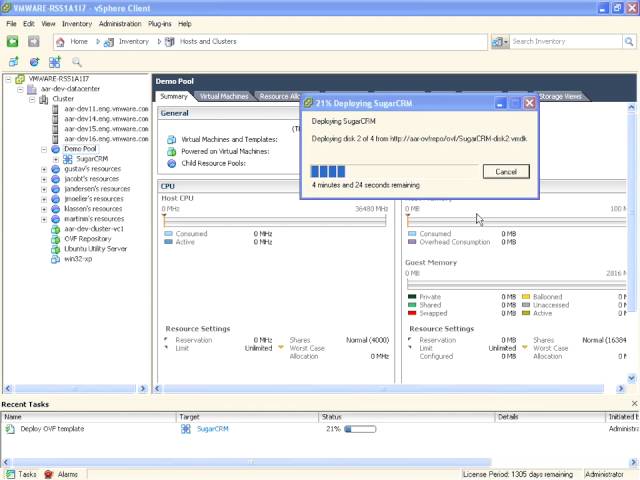Open the Edit menu
640x480 pixels.
coord(29,24)
